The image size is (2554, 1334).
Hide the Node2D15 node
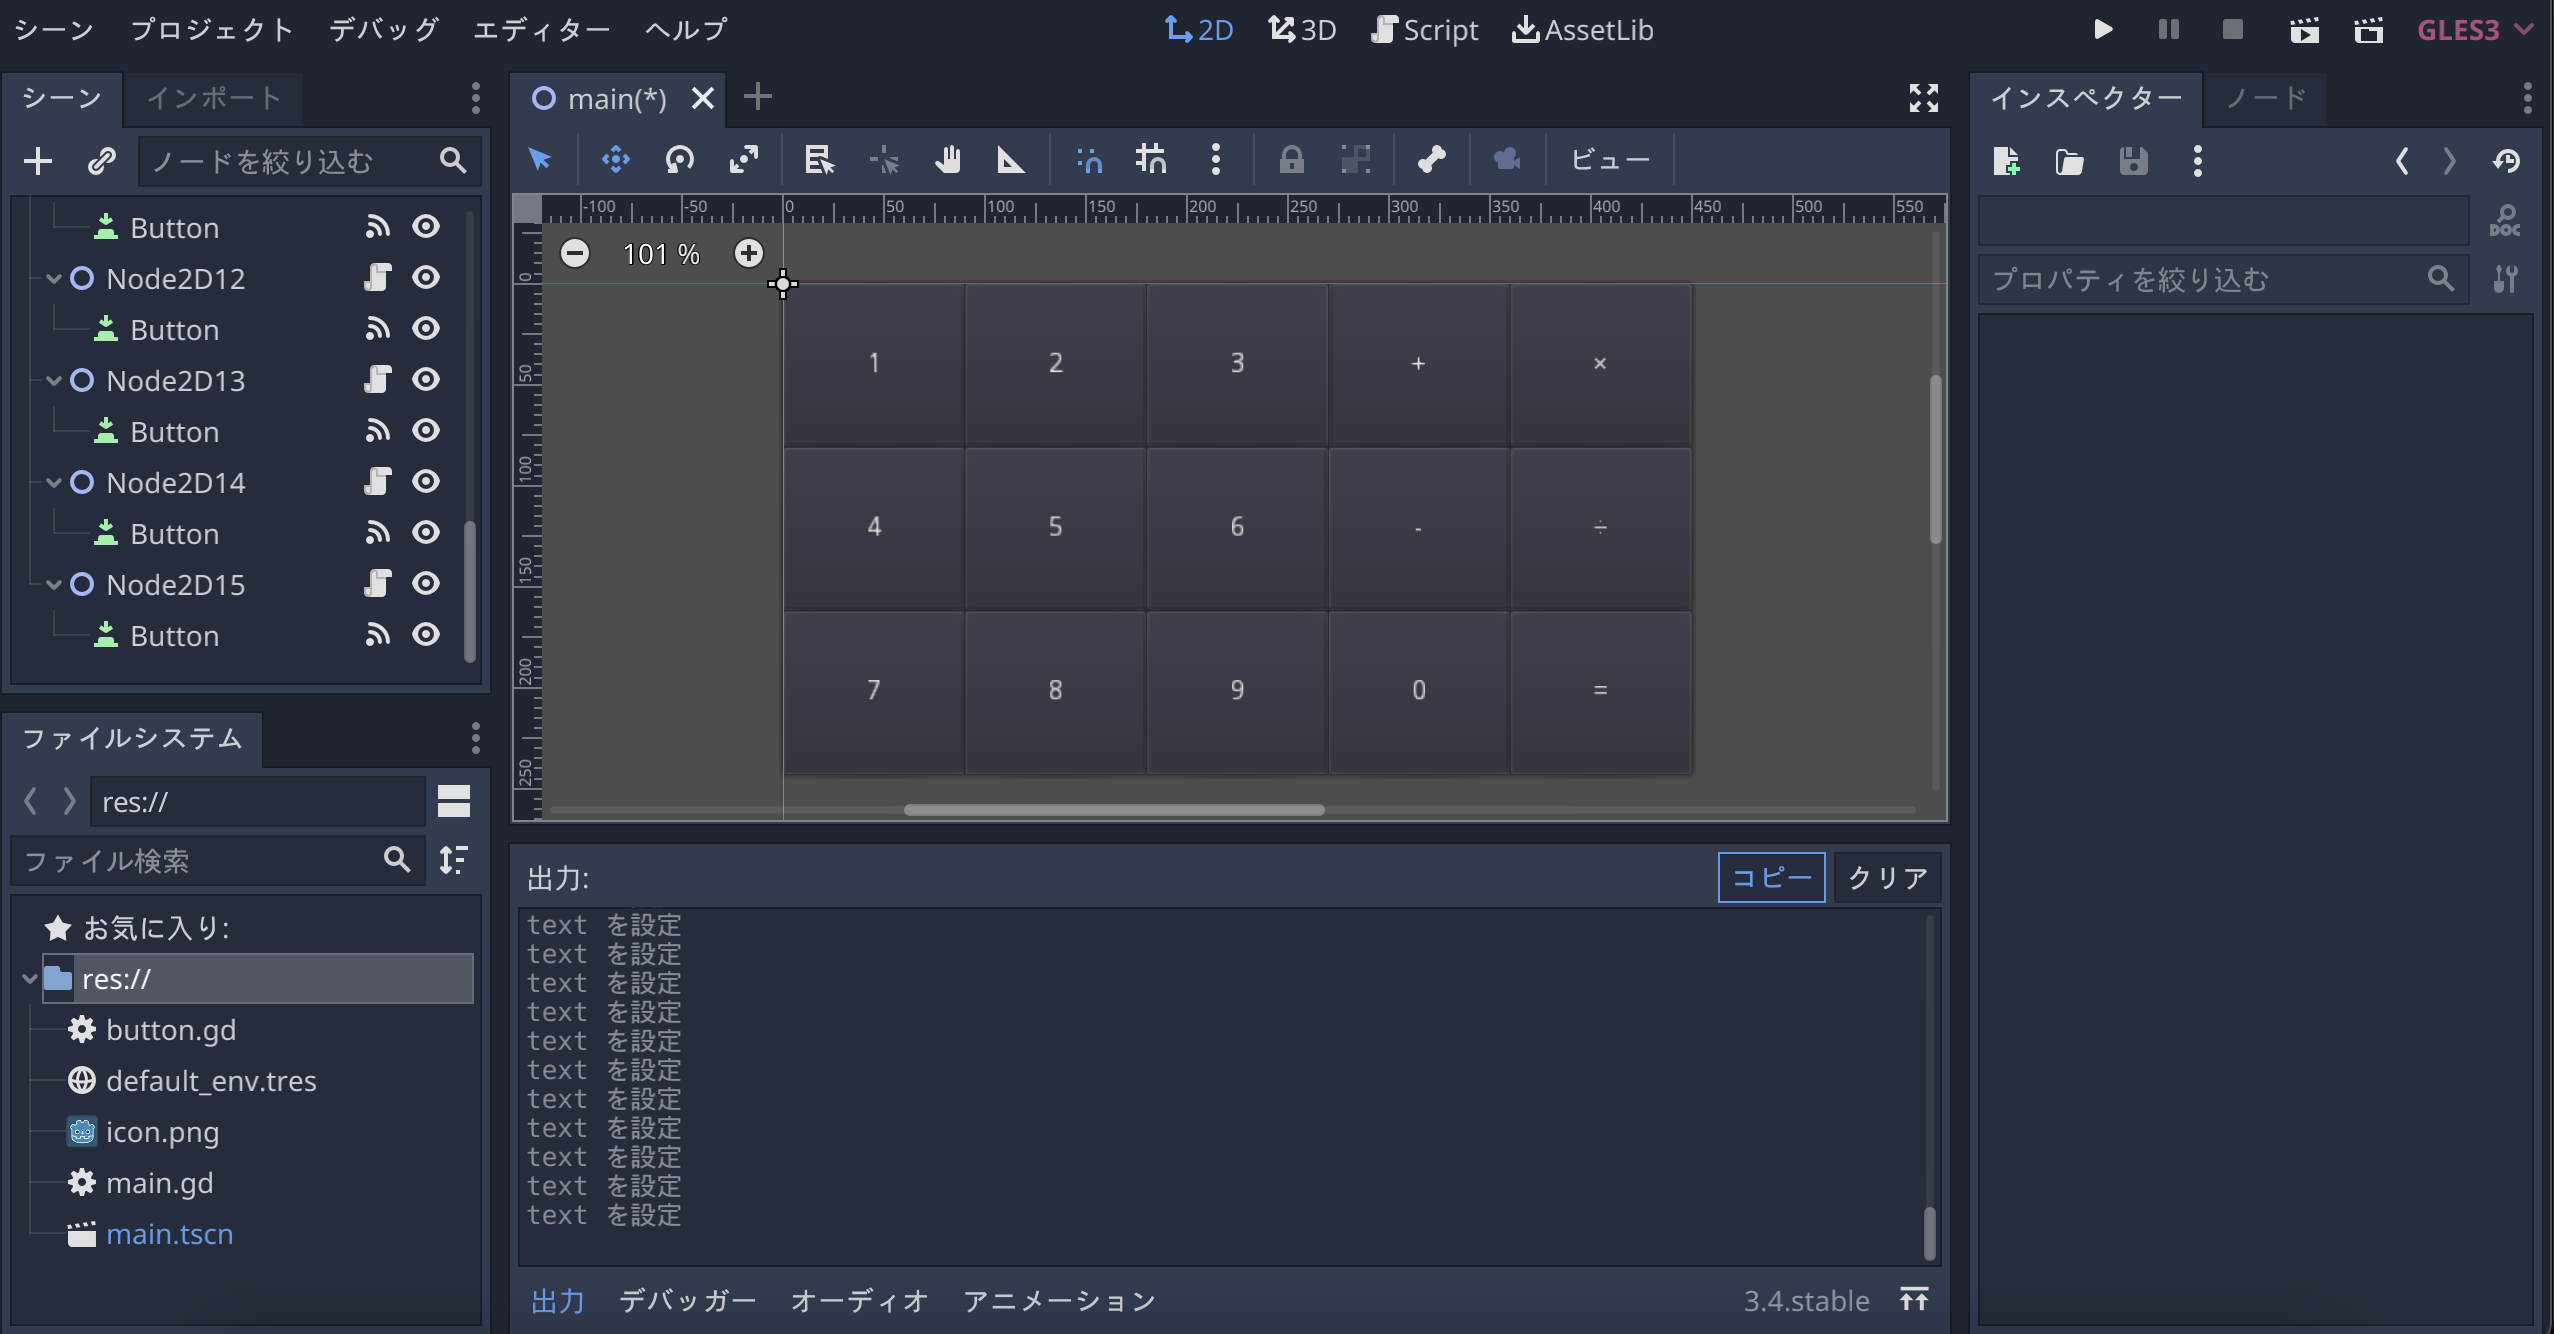pos(426,584)
